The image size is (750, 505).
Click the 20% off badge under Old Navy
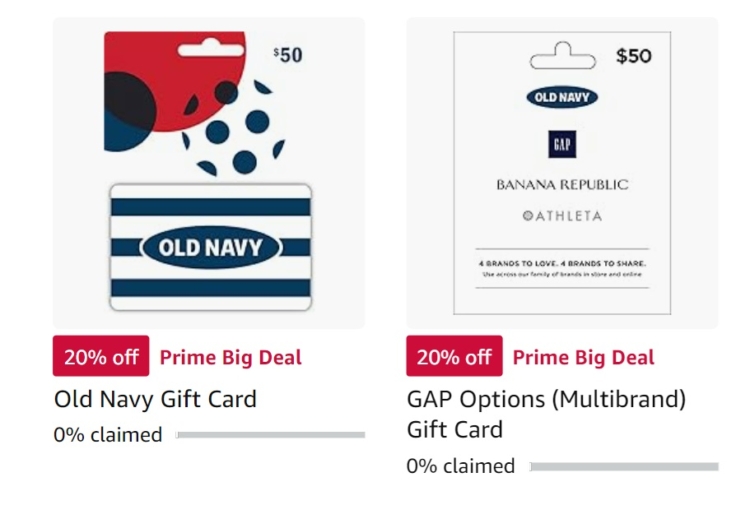pos(101,356)
